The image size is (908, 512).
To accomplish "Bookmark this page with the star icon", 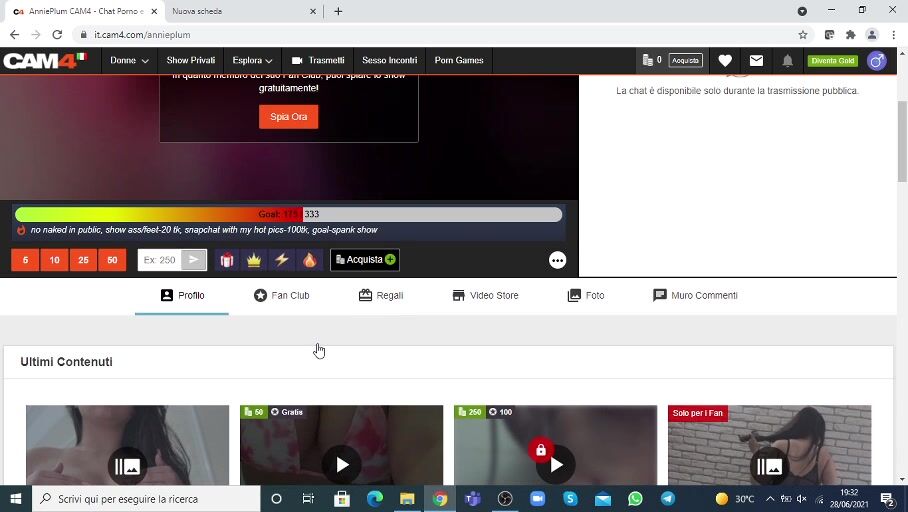I will [802, 34].
